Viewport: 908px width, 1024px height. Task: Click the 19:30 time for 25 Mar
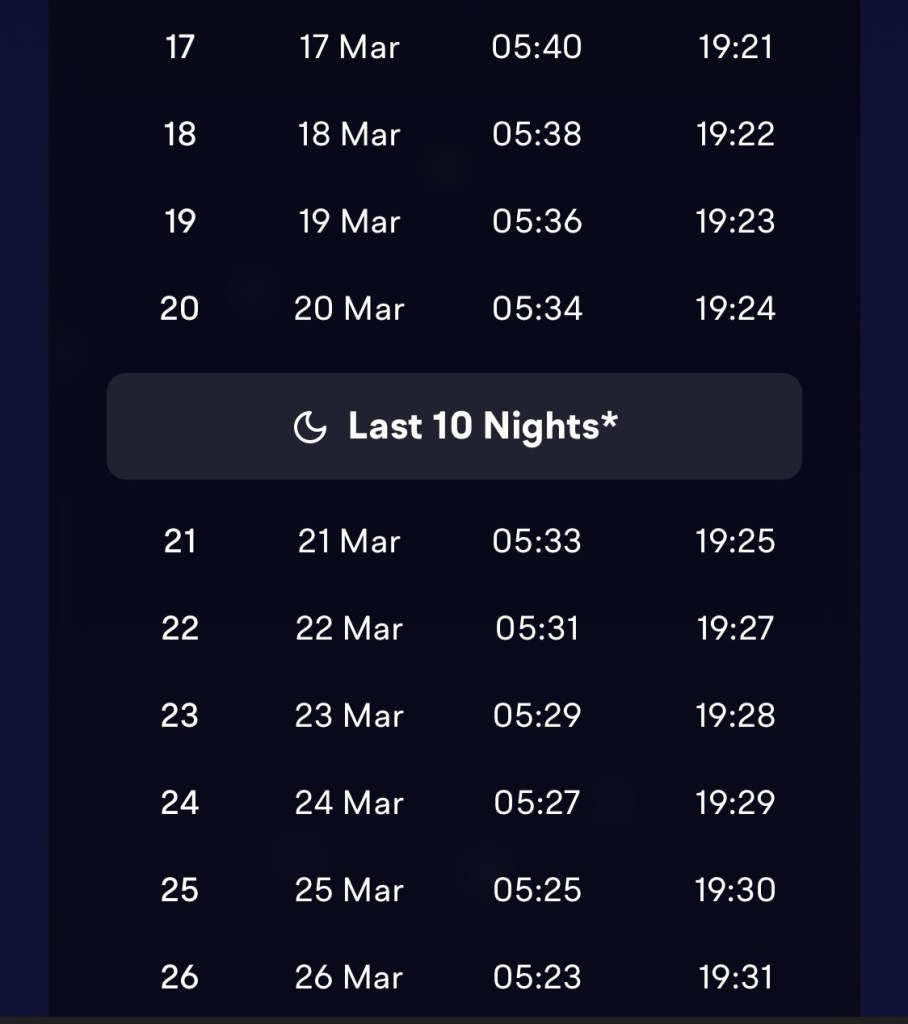(x=736, y=889)
